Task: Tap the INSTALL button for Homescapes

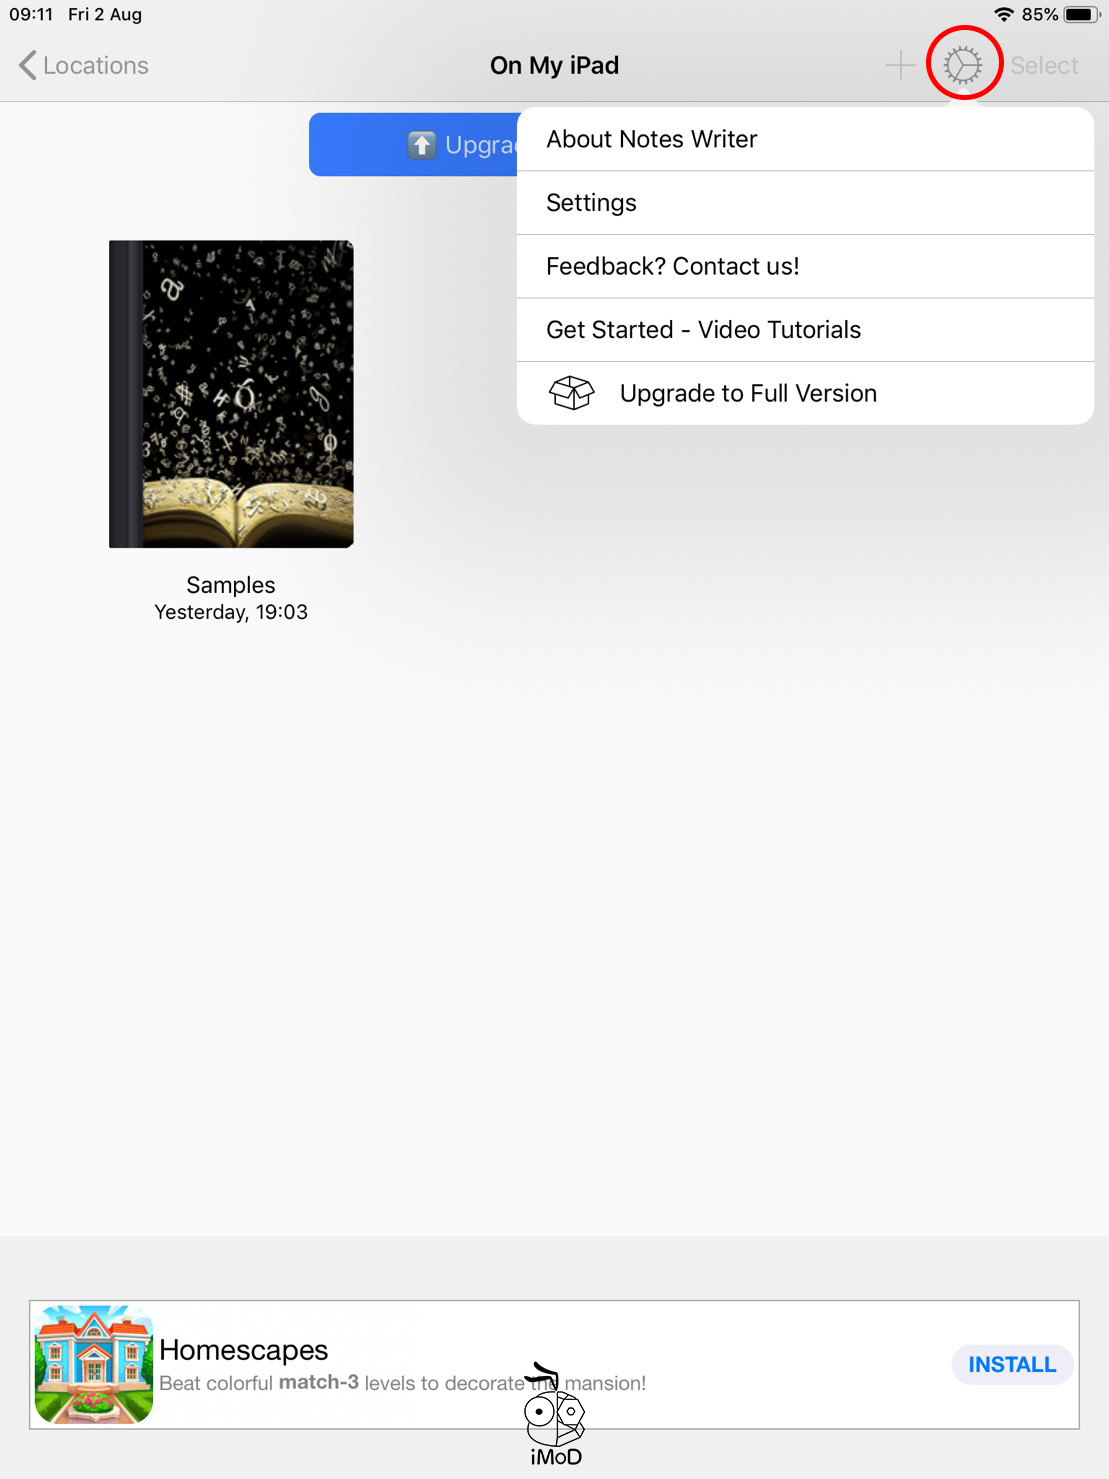Action: pos(1012,1364)
